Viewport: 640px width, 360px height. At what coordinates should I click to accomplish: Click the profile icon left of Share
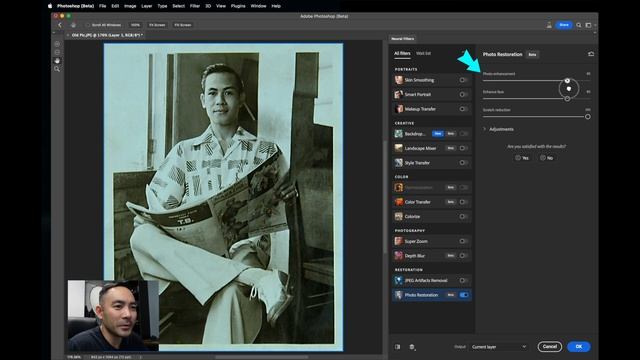click(549, 25)
